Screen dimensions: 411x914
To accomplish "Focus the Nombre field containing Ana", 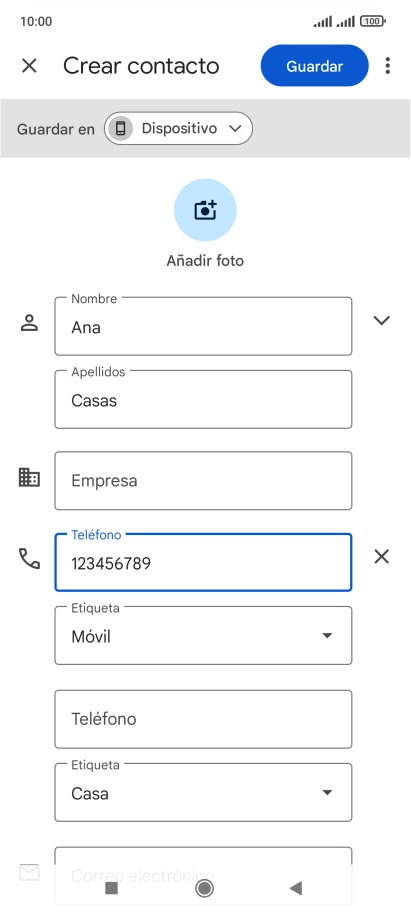I will pos(203,326).
